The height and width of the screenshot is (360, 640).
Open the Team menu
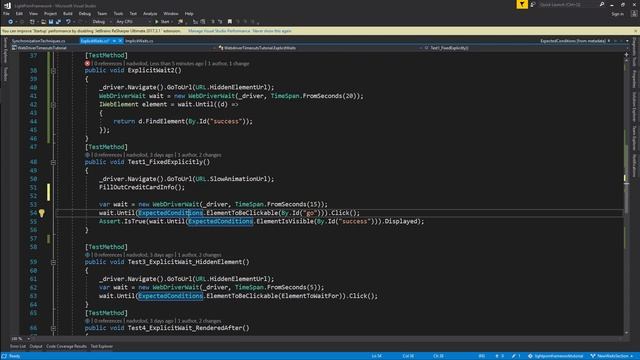point(102,14)
